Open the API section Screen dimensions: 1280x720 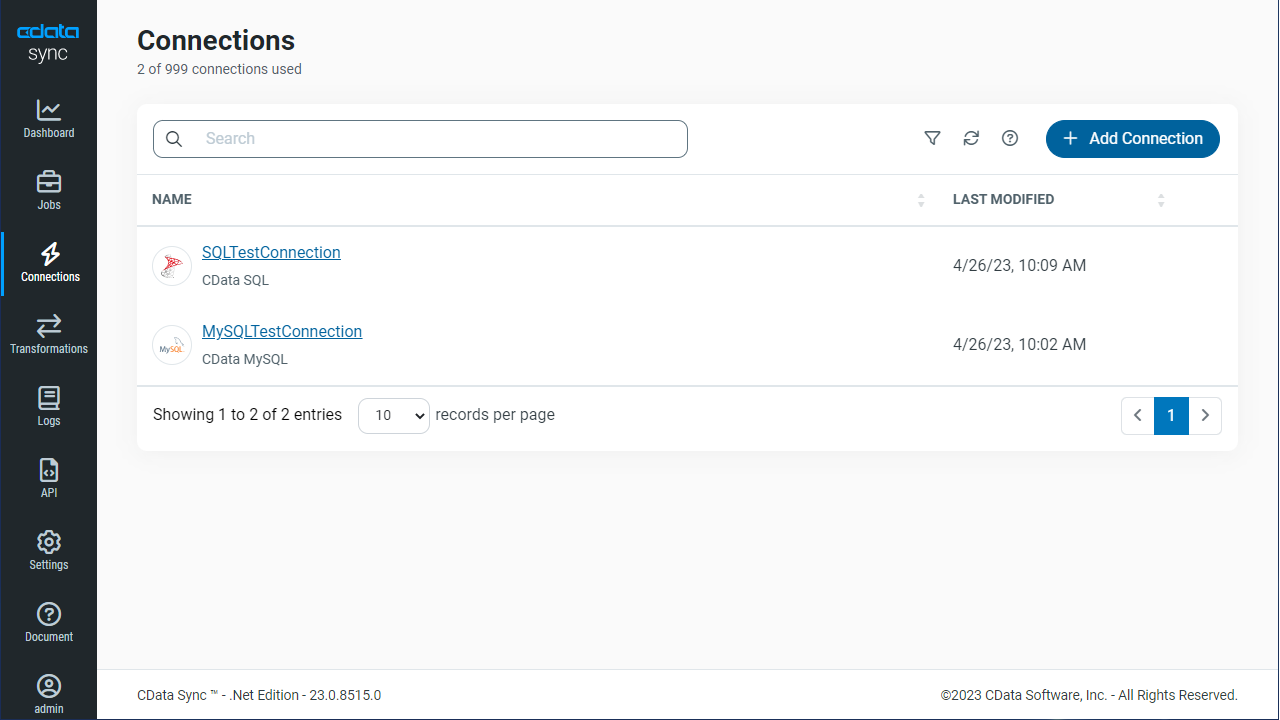[x=48, y=477]
